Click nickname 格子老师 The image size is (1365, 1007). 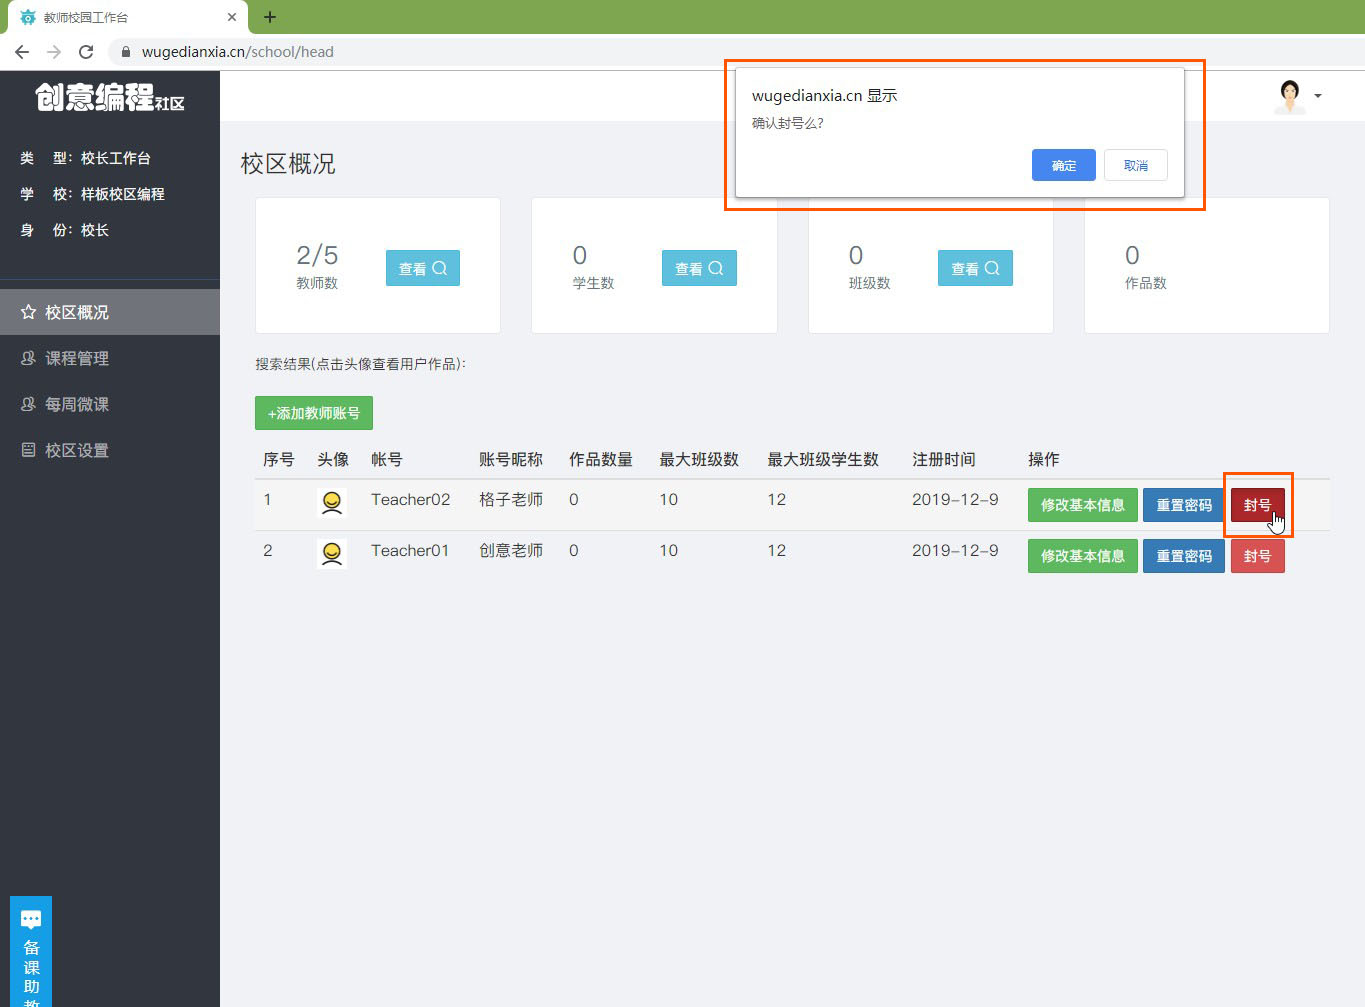tap(511, 499)
